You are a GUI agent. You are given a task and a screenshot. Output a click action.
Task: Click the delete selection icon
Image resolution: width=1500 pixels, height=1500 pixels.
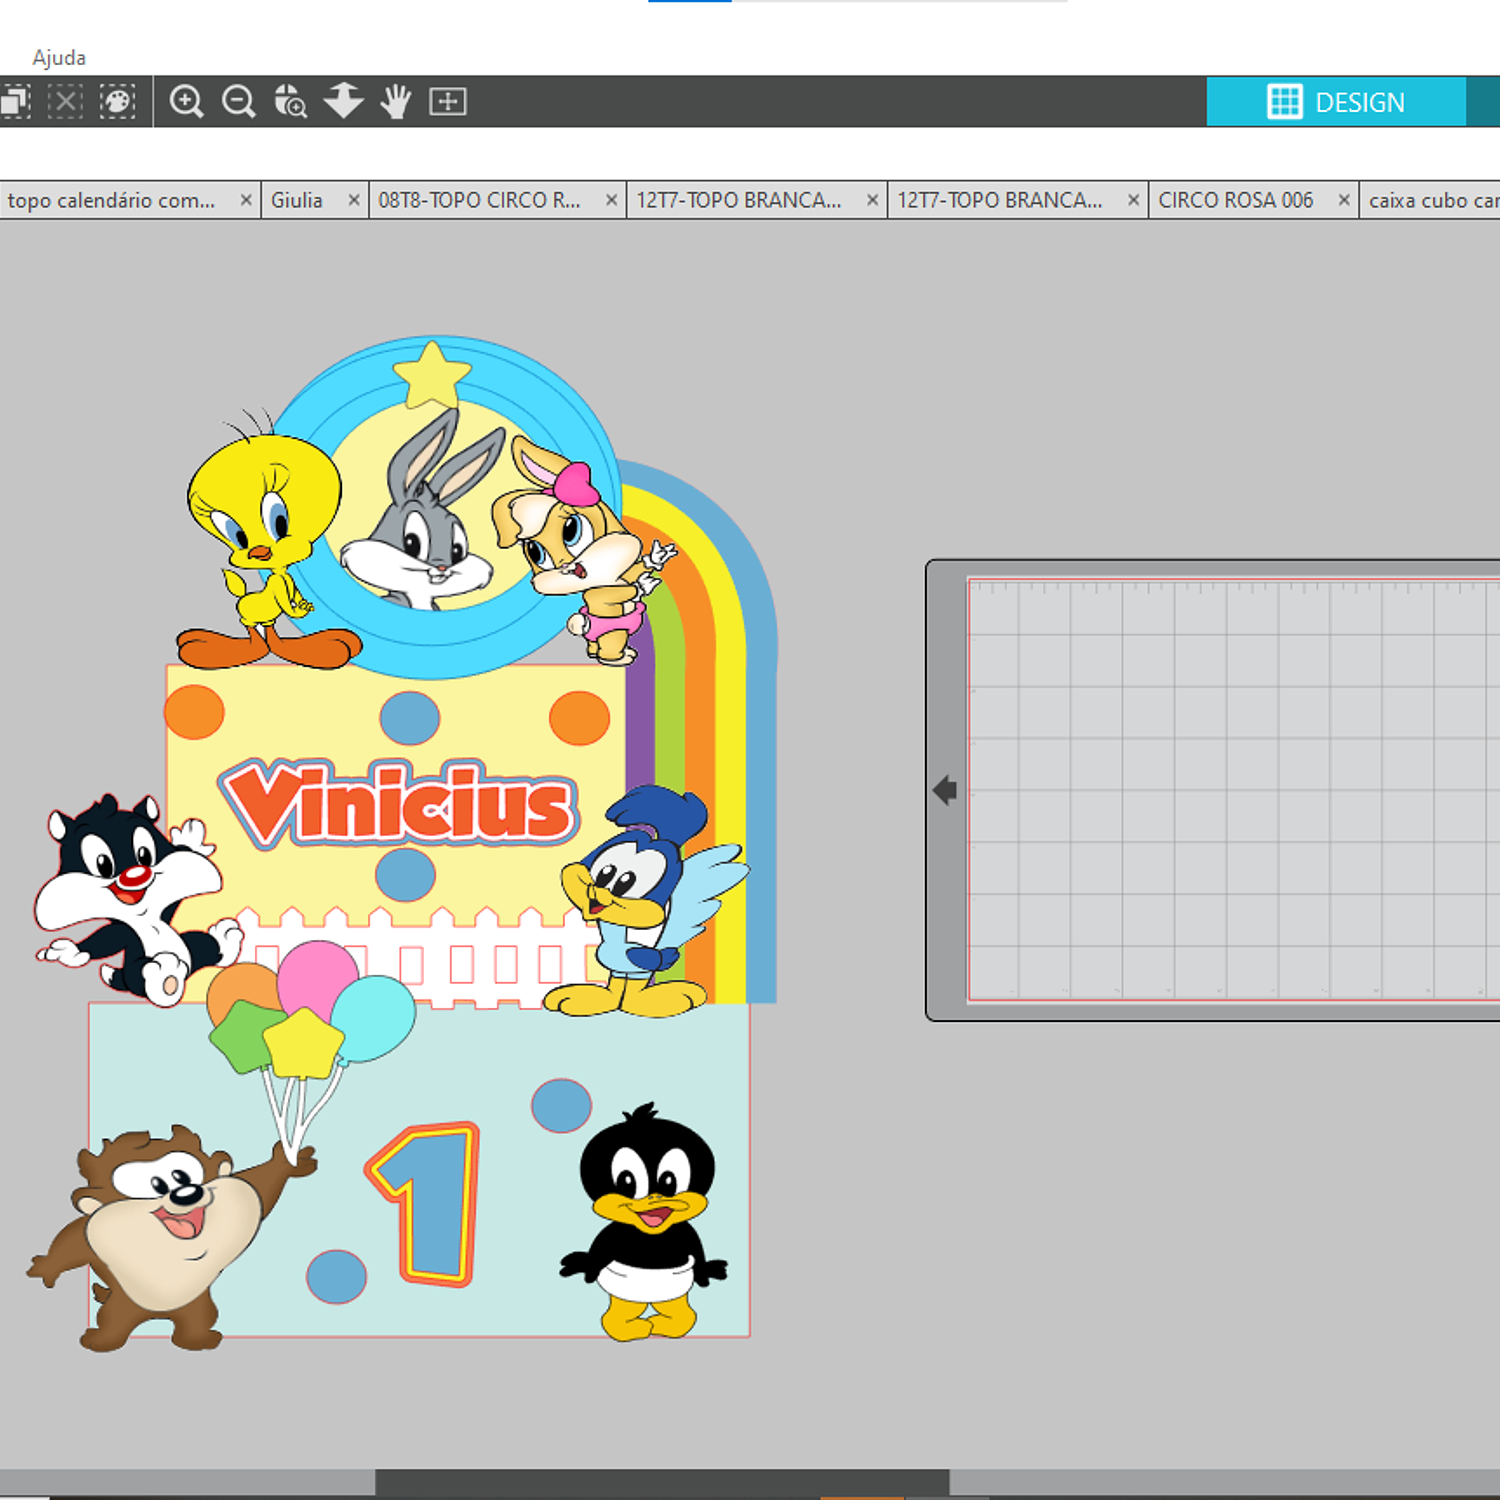pos(65,101)
